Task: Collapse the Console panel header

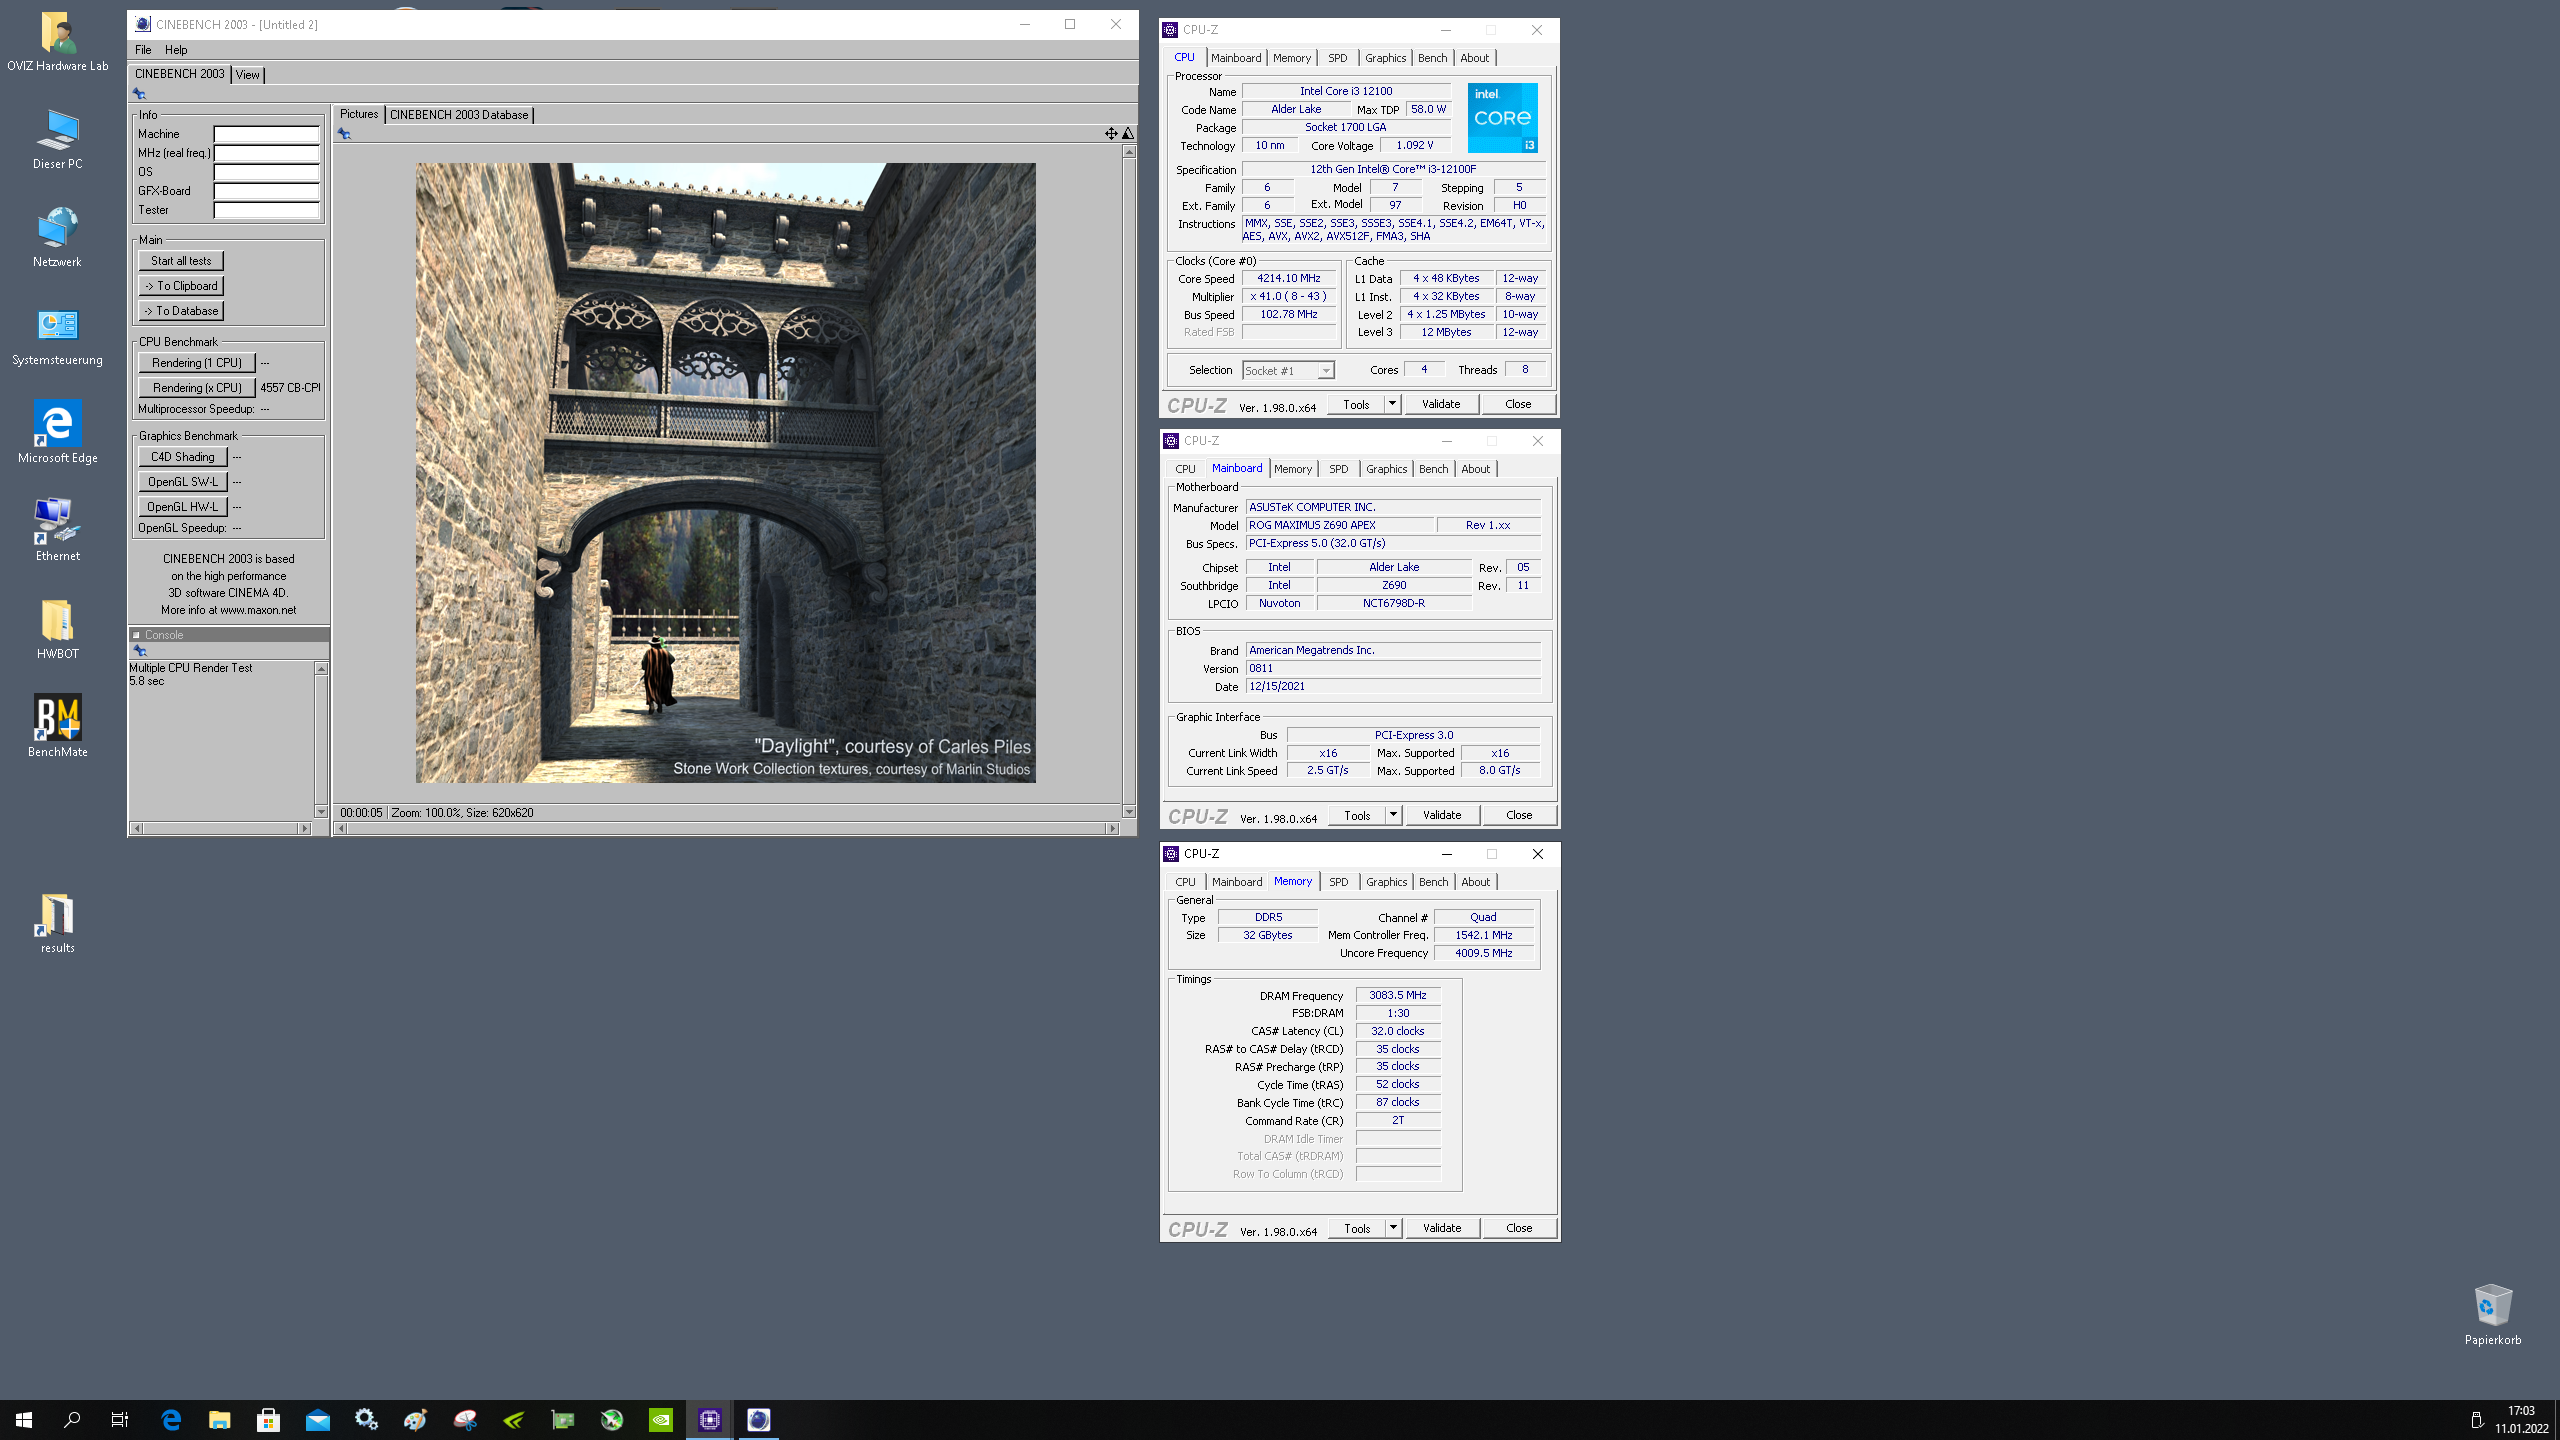Action: [x=137, y=635]
